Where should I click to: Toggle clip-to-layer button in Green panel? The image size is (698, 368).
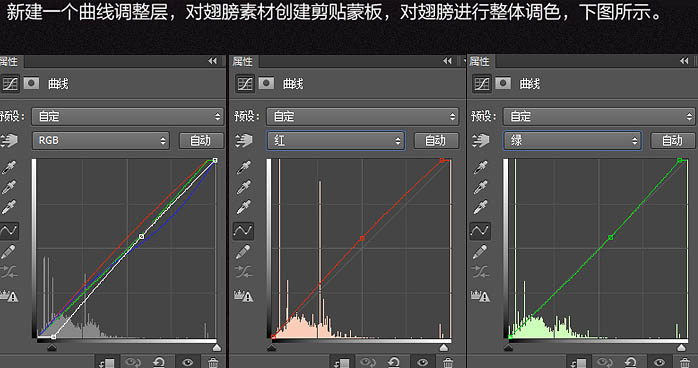pyautogui.click(x=578, y=363)
